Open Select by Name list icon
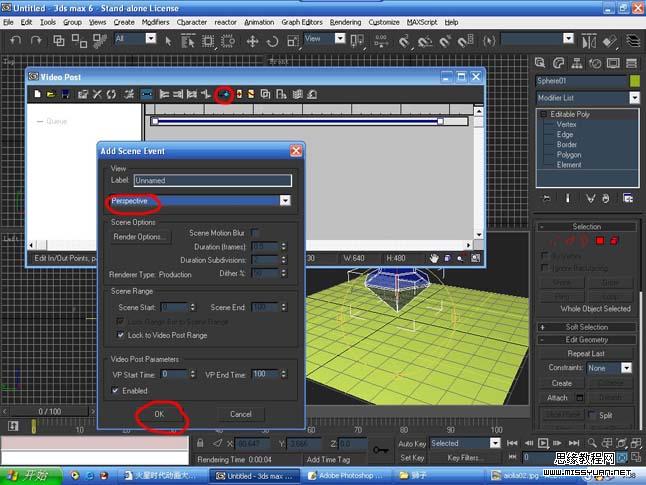Viewport: 646px width, 485px height. pos(188,41)
